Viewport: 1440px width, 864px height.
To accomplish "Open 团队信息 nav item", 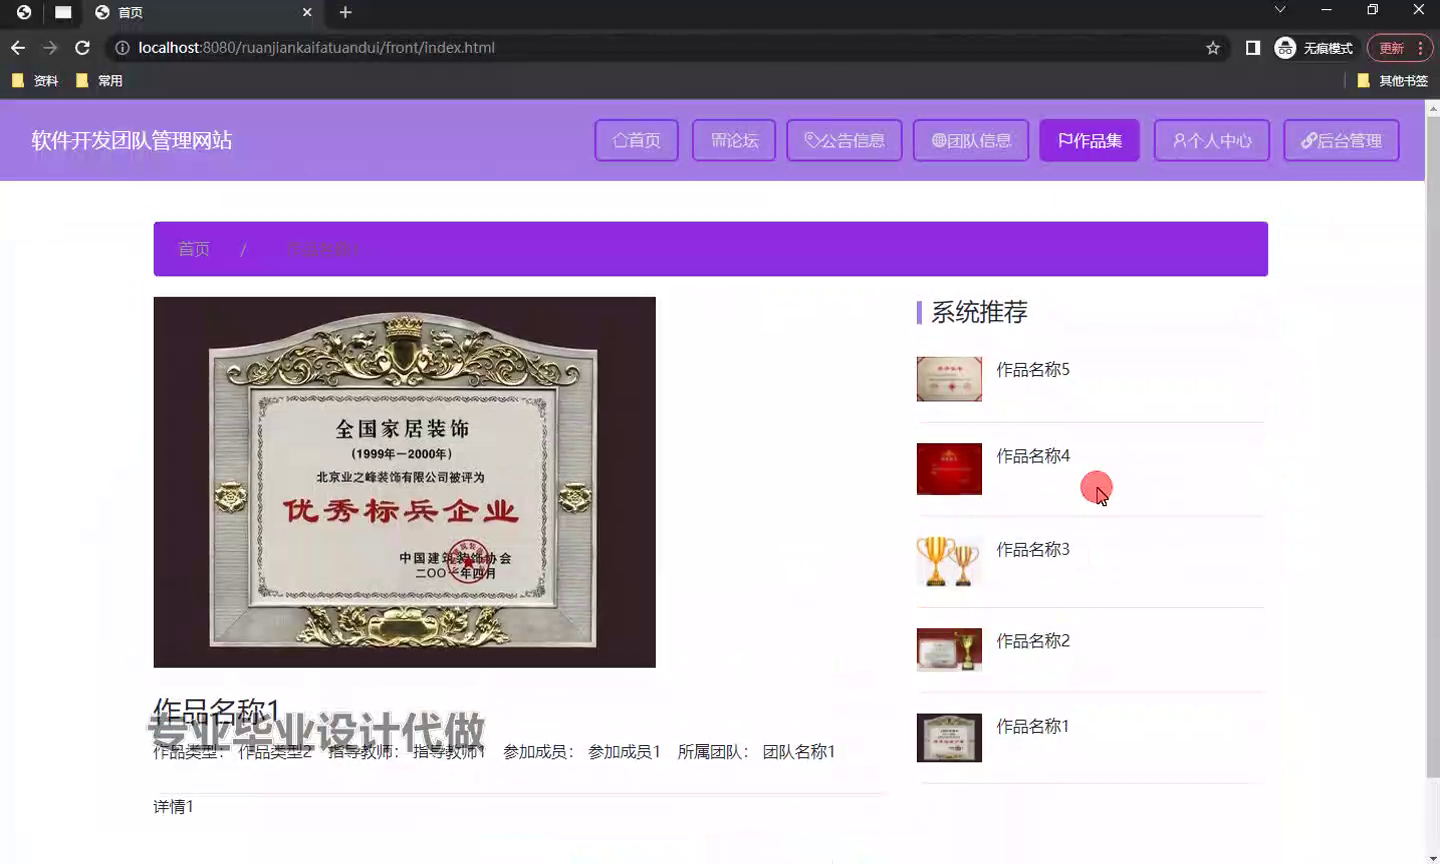I will click(971, 140).
